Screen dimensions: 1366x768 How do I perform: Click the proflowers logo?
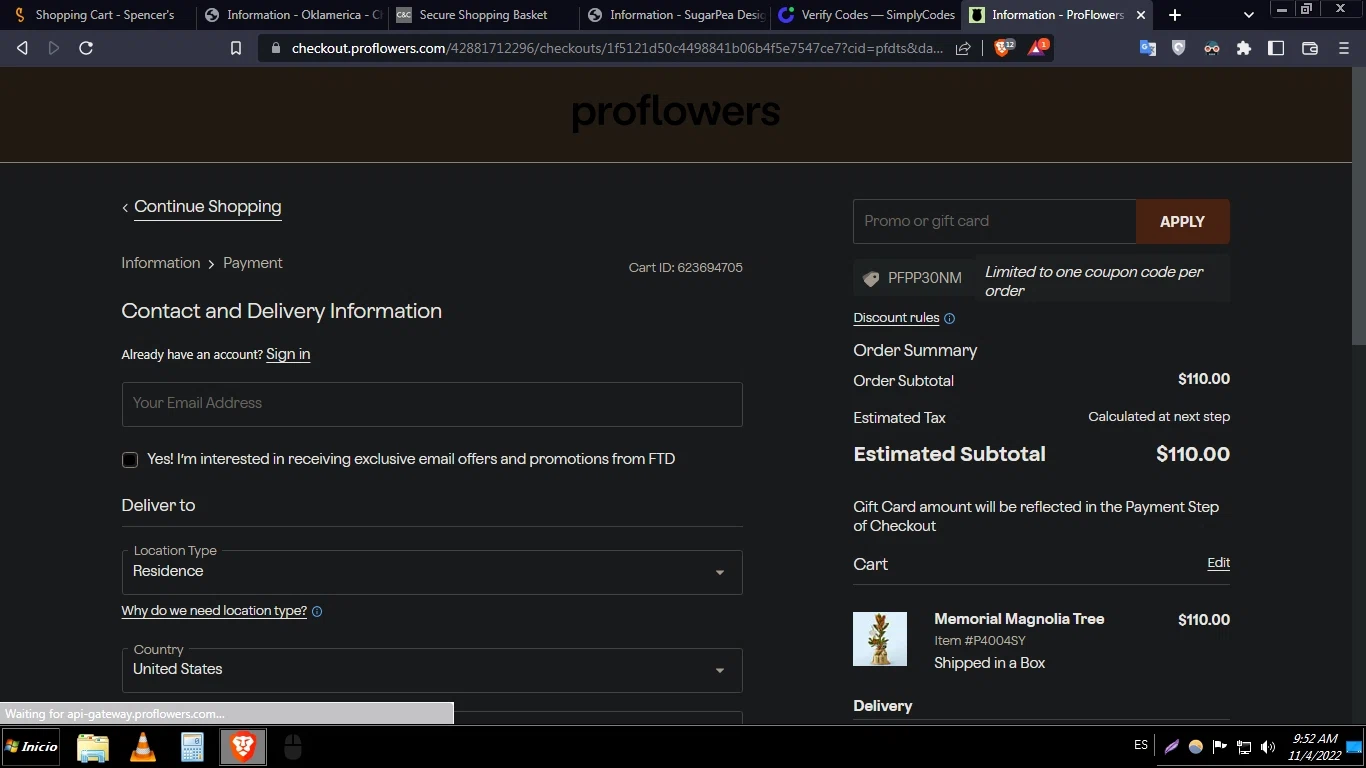tap(676, 112)
